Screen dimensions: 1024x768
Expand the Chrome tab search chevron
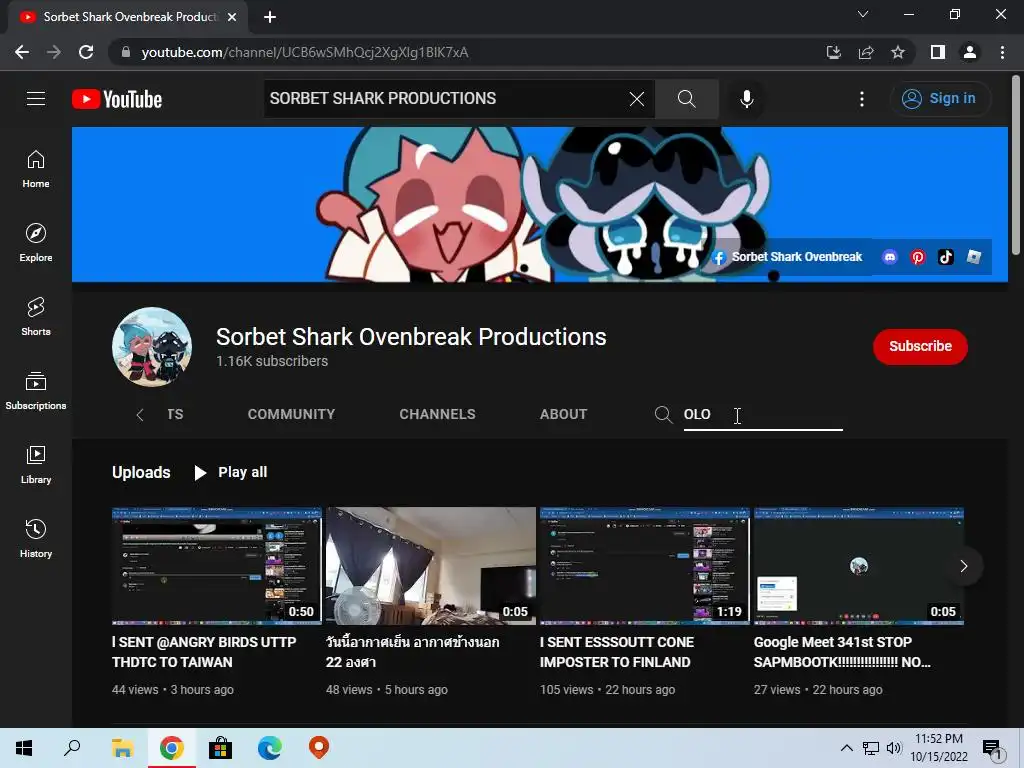click(863, 14)
